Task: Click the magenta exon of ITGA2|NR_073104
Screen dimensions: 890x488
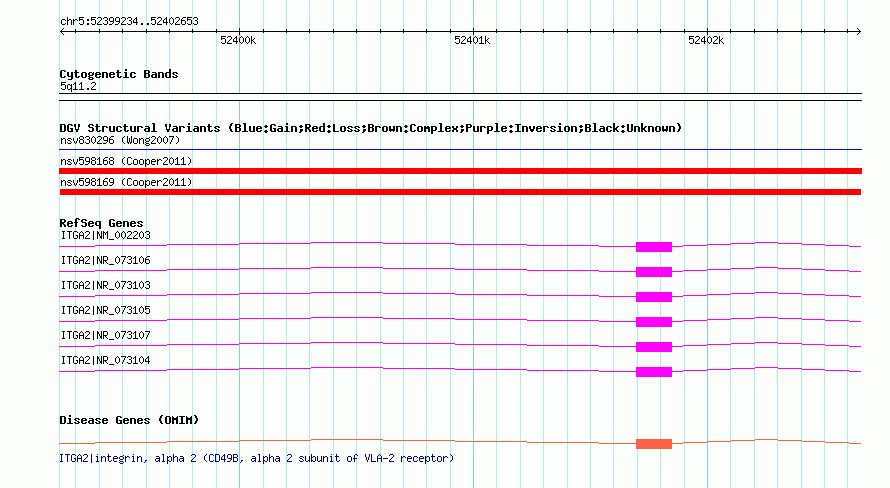Action: click(654, 372)
